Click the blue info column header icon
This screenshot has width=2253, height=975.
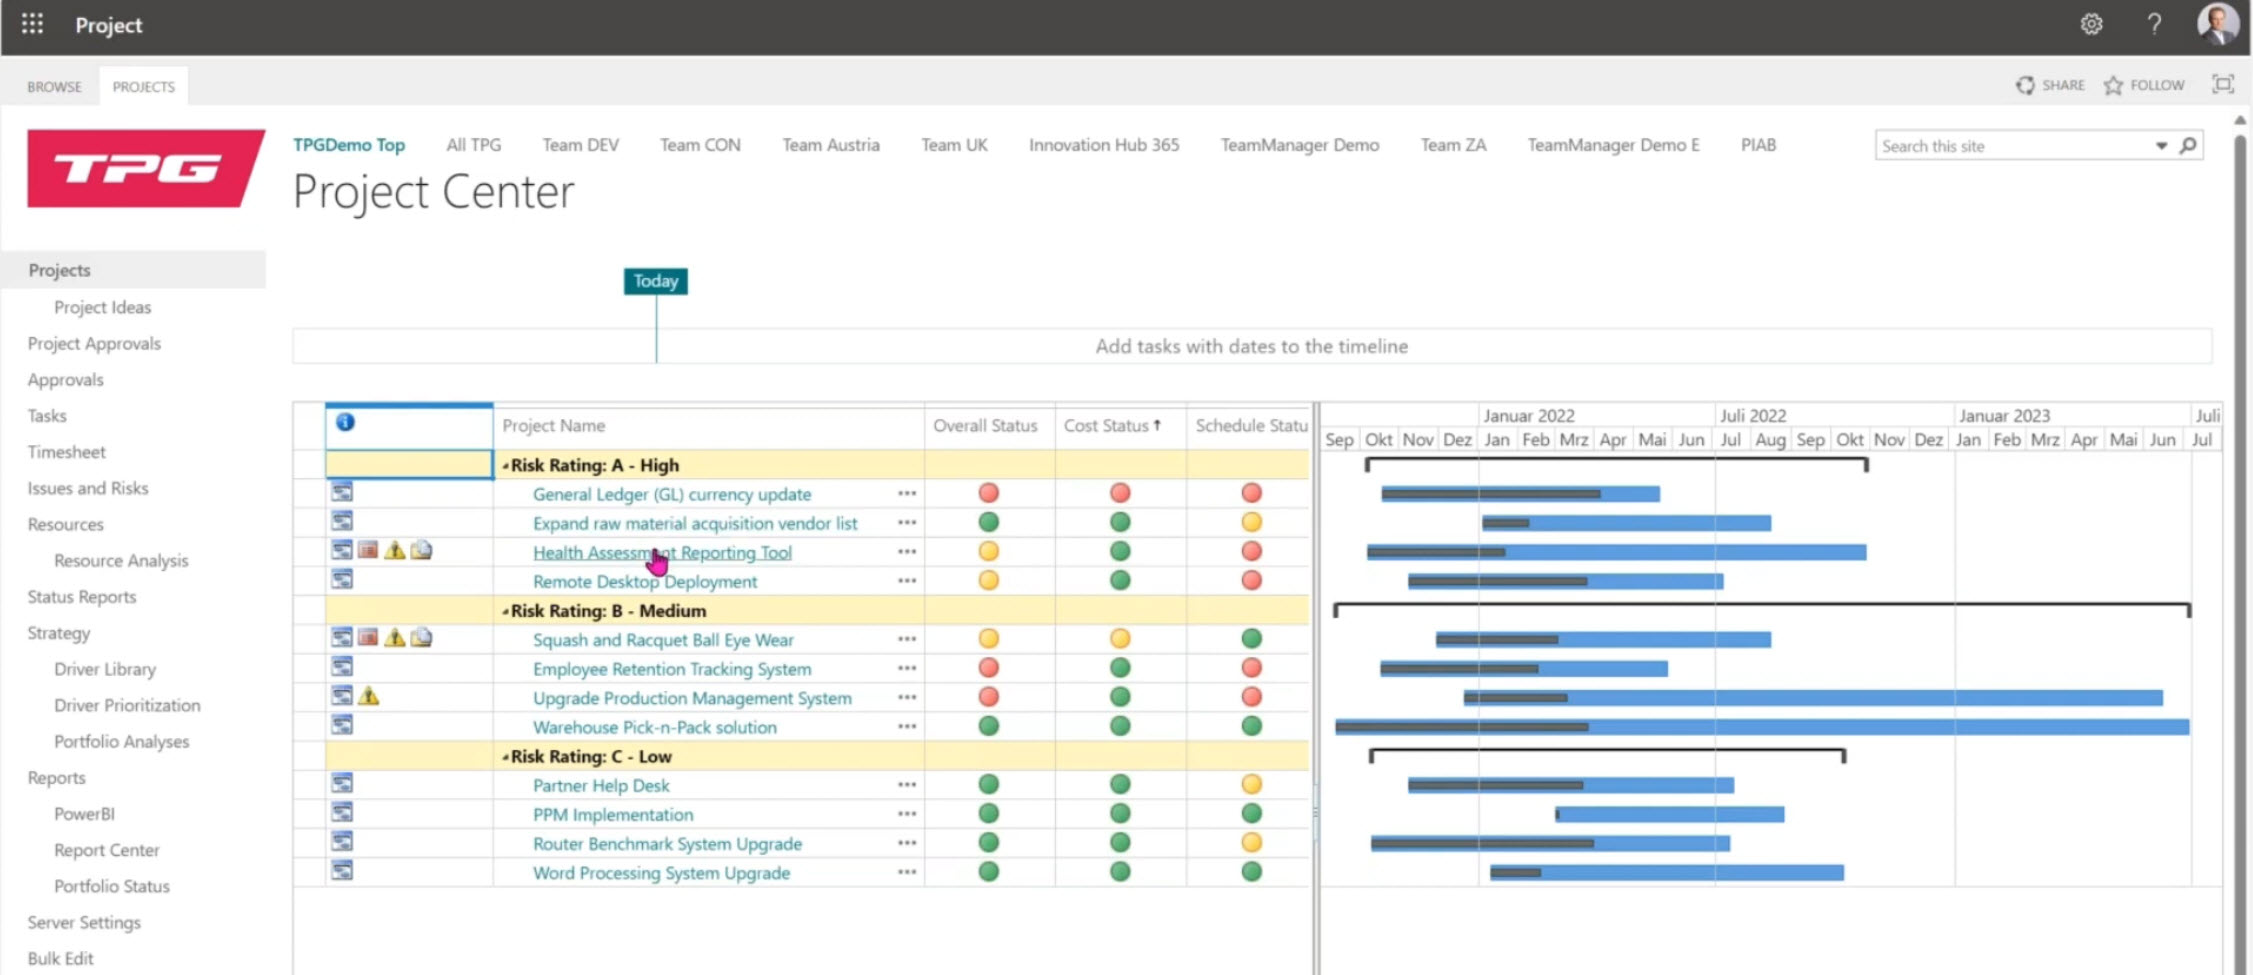click(x=345, y=423)
